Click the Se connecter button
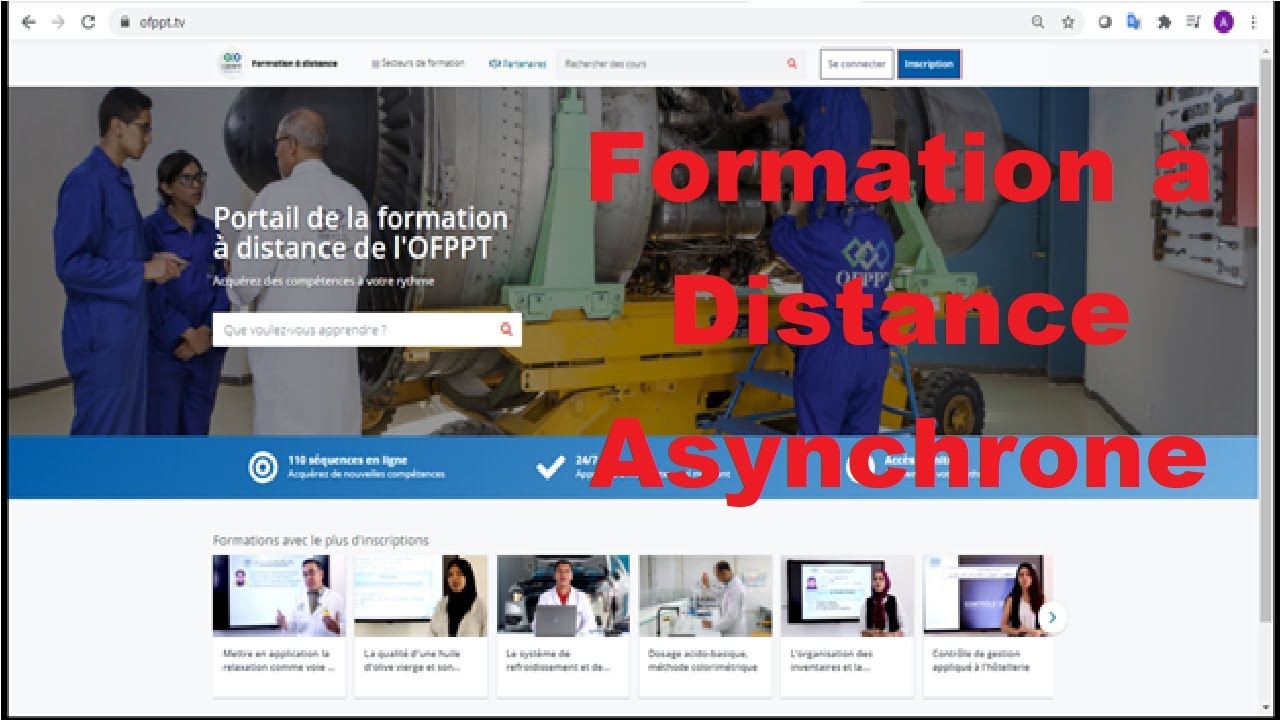The width and height of the screenshot is (1280, 720). pos(857,64)
